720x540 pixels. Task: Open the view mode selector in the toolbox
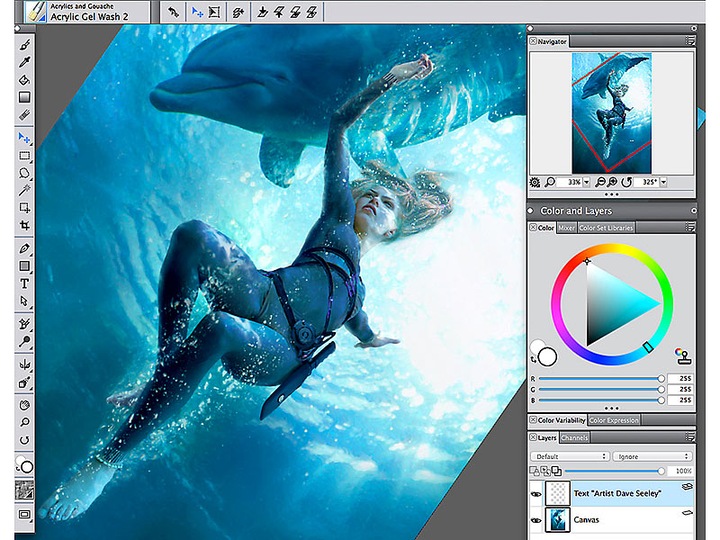coord(25,514)
